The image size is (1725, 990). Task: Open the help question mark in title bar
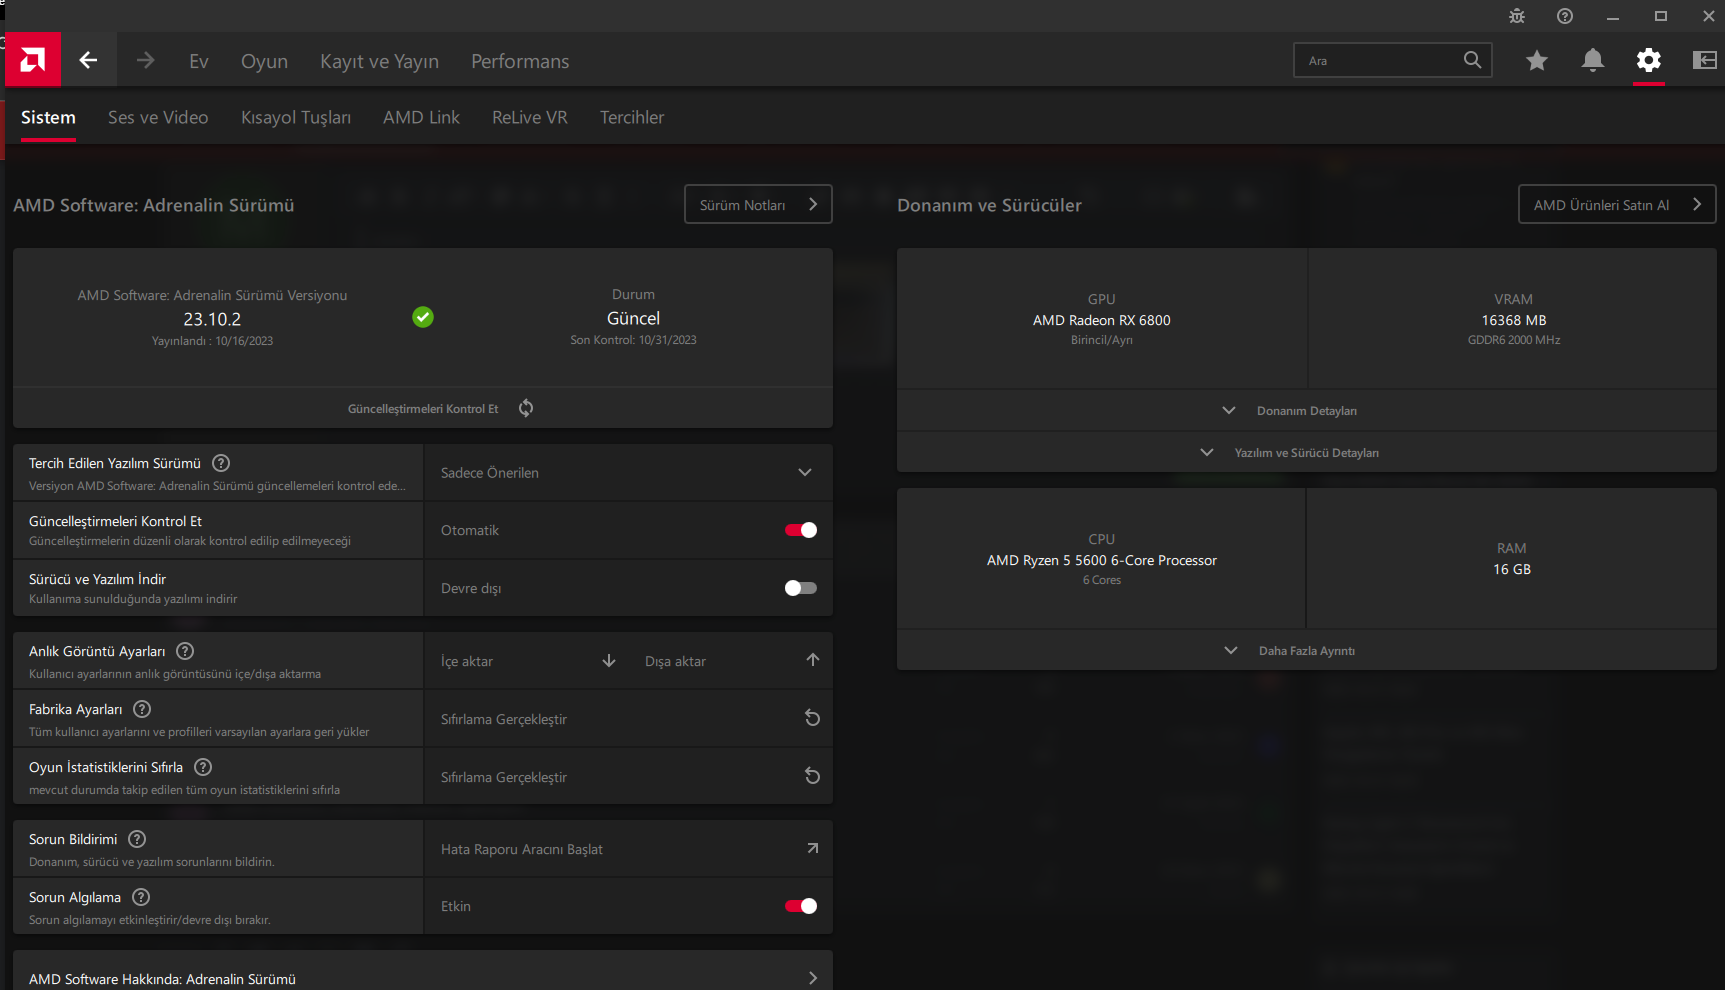[1565, 16]
